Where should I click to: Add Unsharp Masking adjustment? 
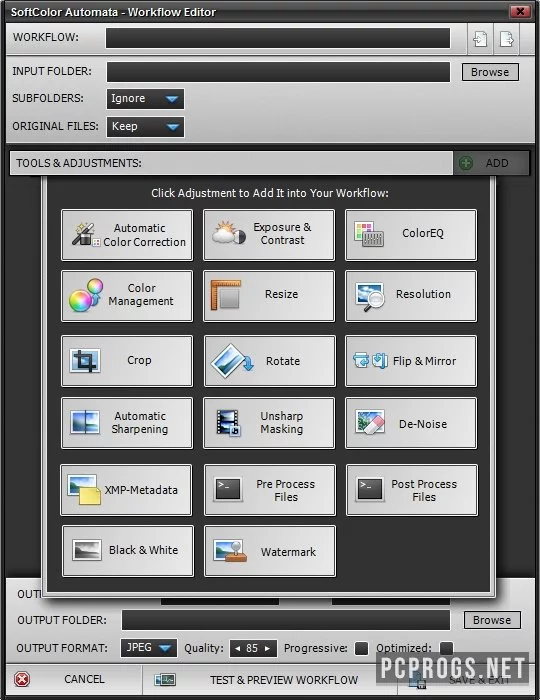[269, 423]
